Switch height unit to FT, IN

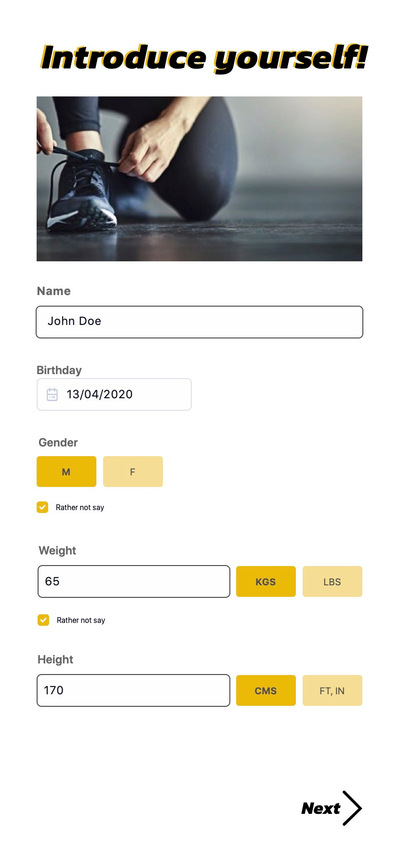click(x=332, y=690)
